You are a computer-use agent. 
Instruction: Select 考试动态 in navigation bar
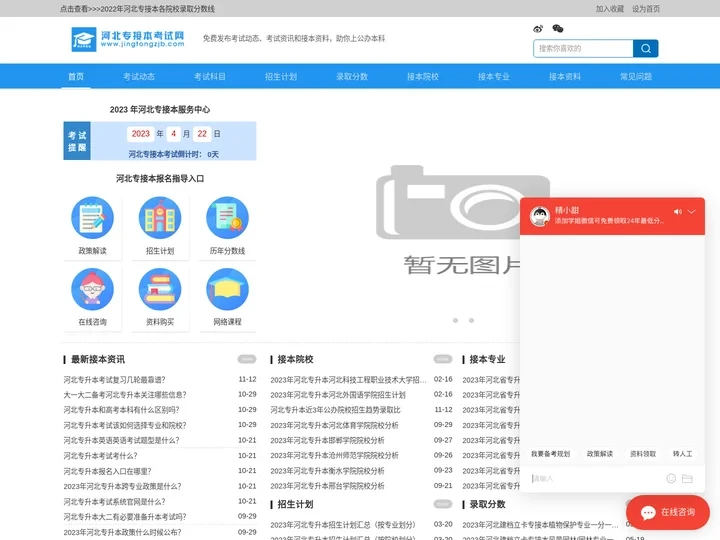pyautogui.click(x=139, y=76)
